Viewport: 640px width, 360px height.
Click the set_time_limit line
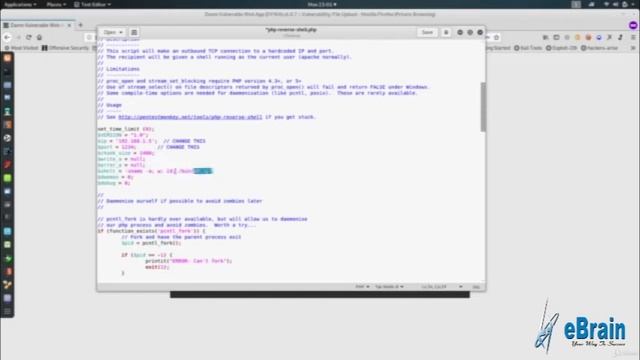point(126,129)
